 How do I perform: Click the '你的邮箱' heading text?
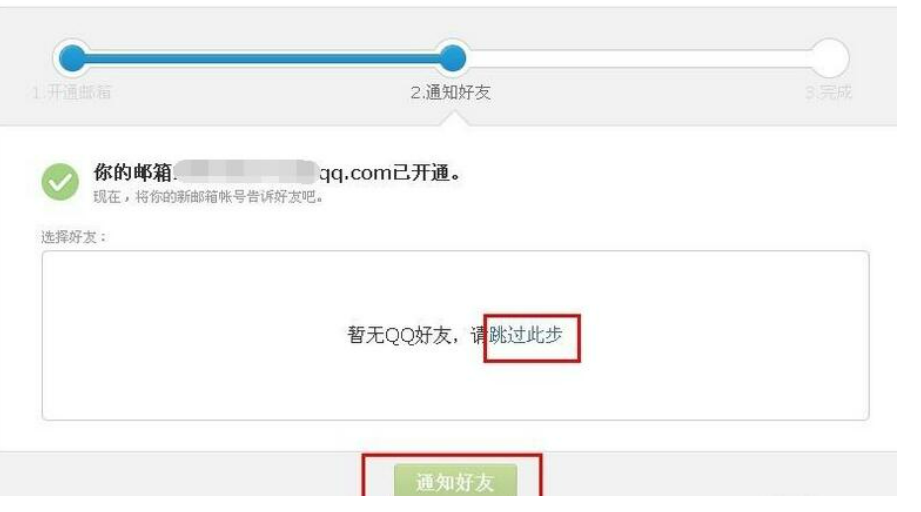(132, 173)
